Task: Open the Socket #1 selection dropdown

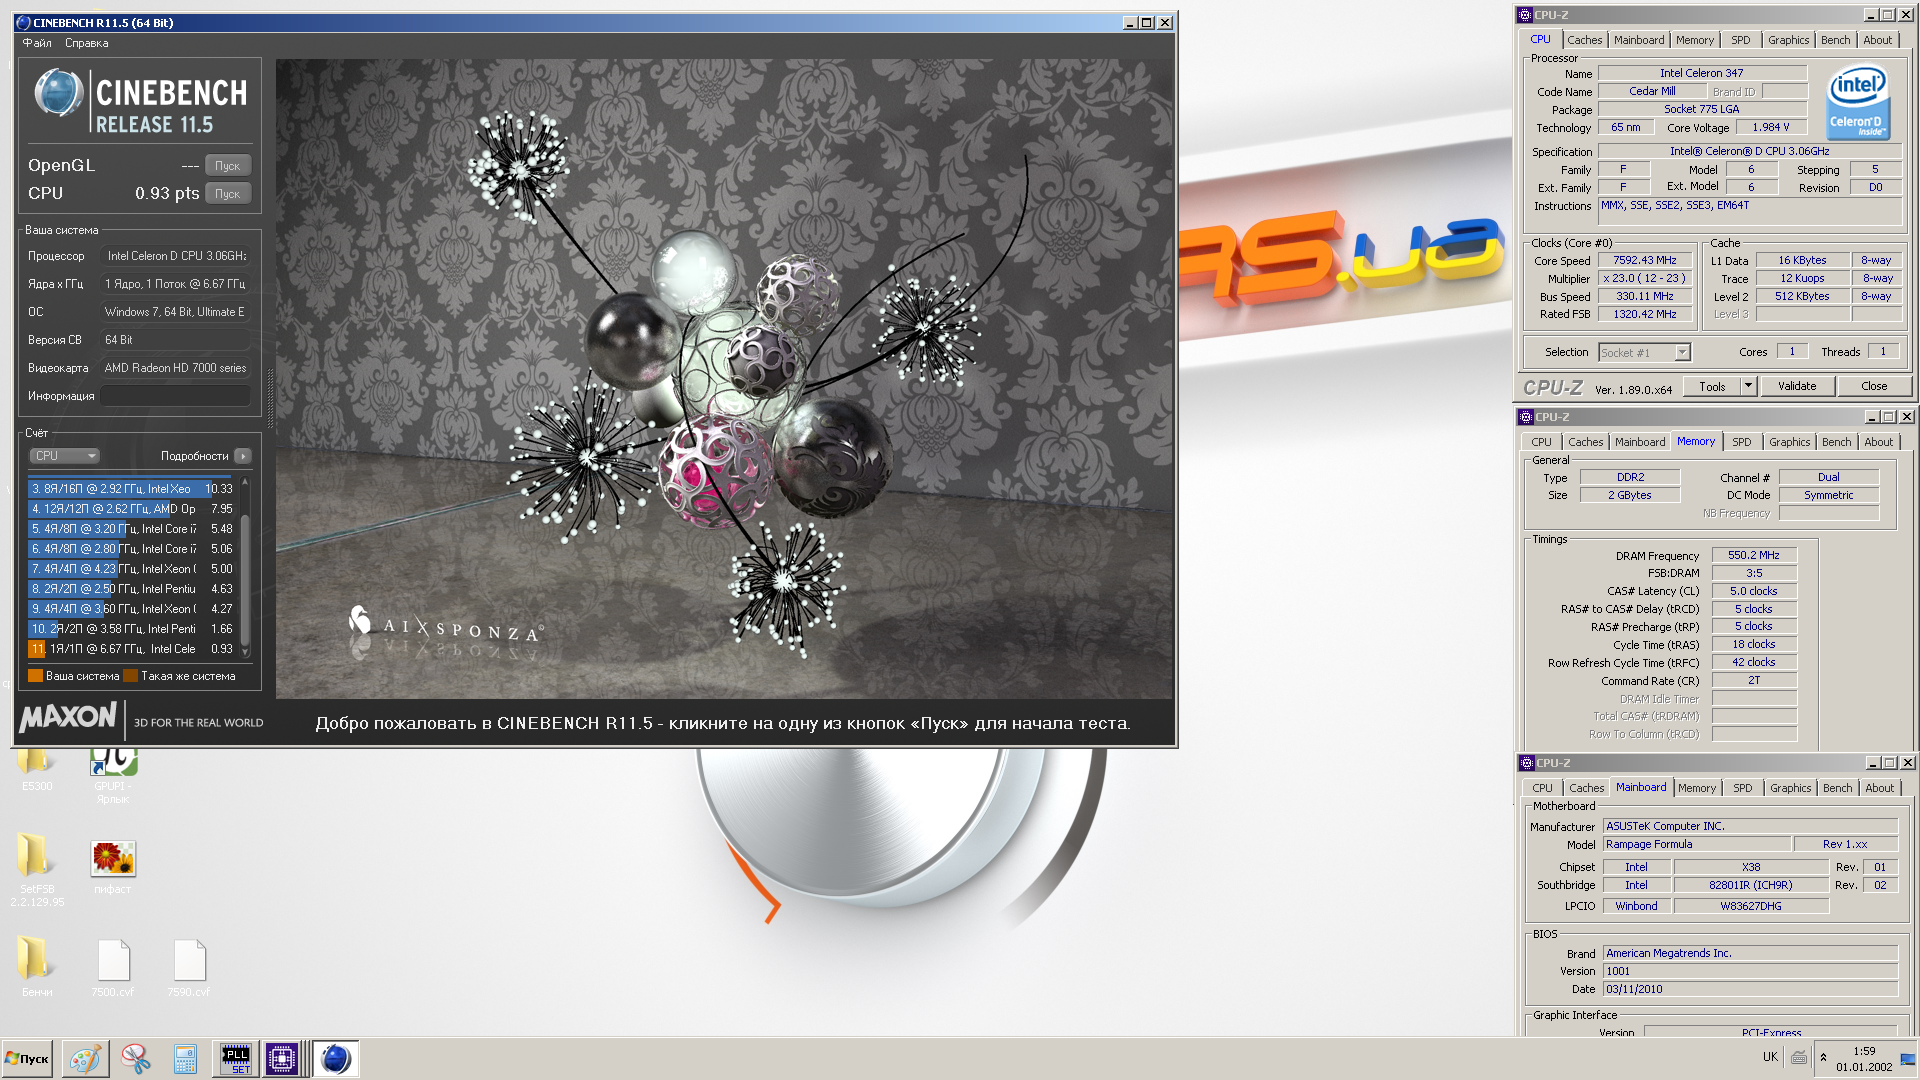Action: 1644,352
